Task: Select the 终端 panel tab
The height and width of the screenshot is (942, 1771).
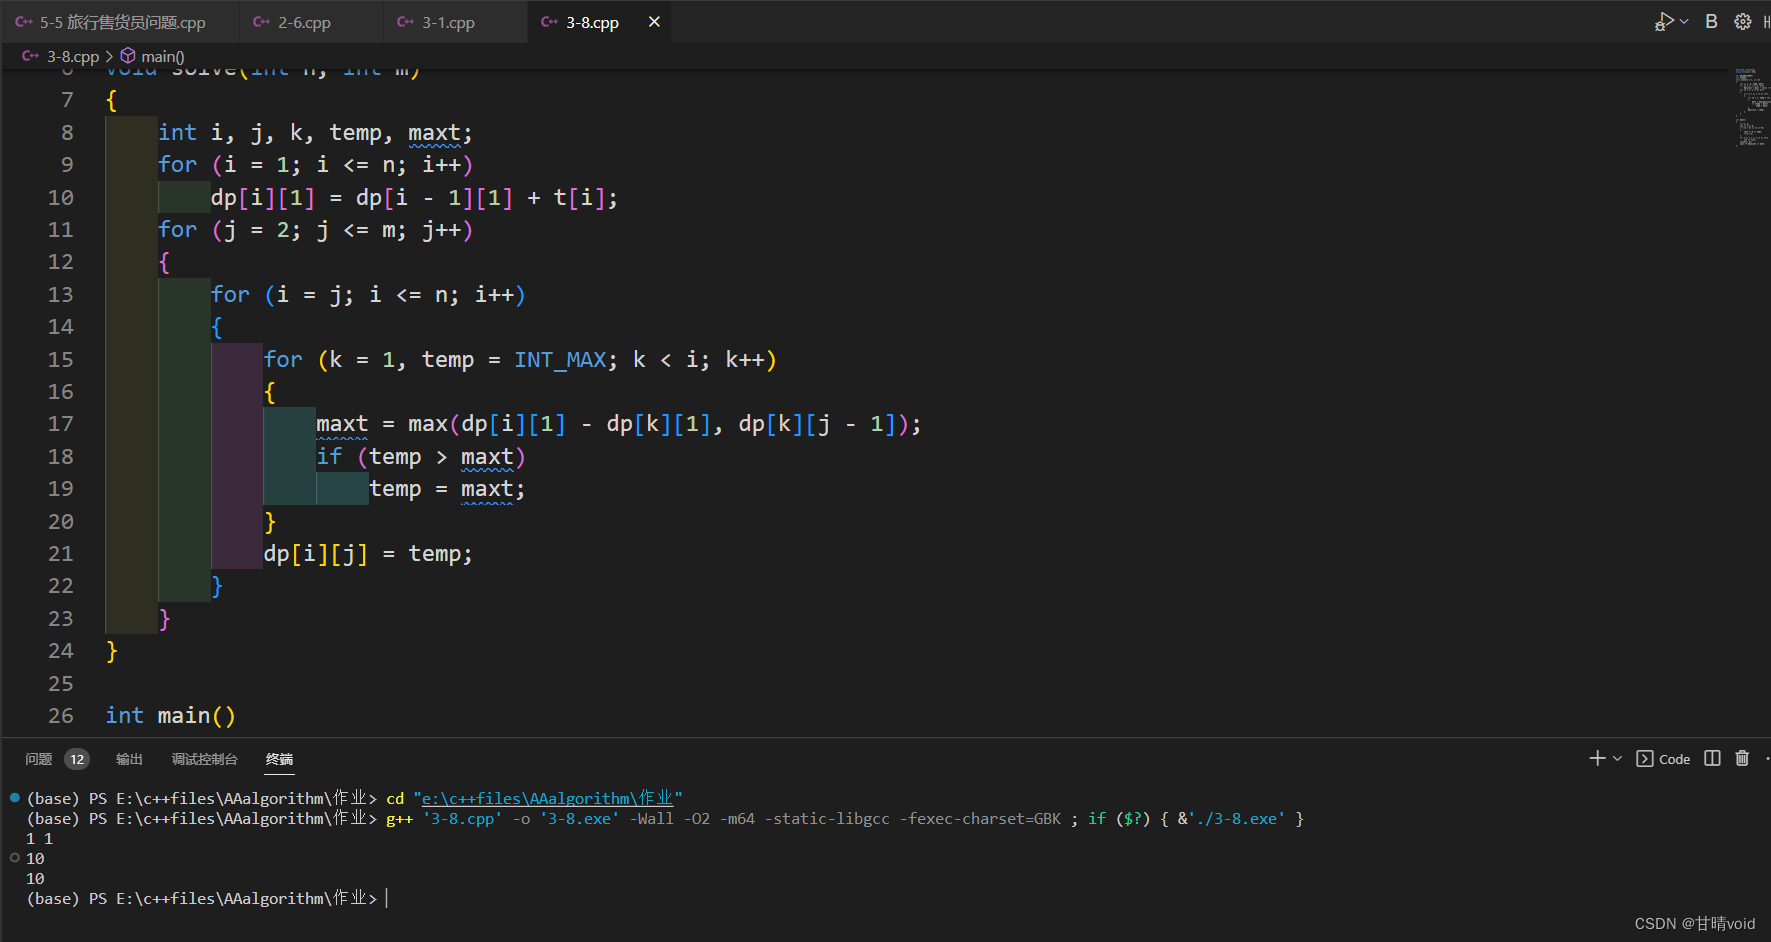Action: coord(280,759)
